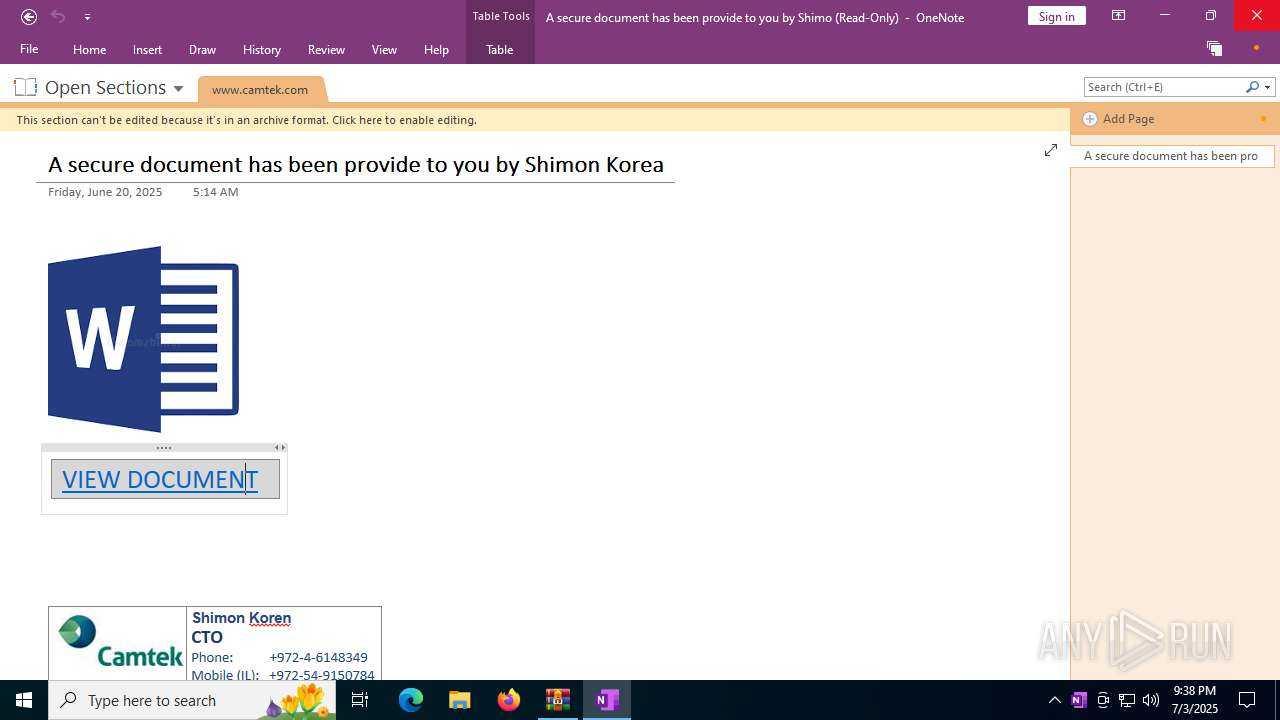Launch Microsoft Edge from the taskbar
The image size is (1280, 720).
tap(411, 700)
